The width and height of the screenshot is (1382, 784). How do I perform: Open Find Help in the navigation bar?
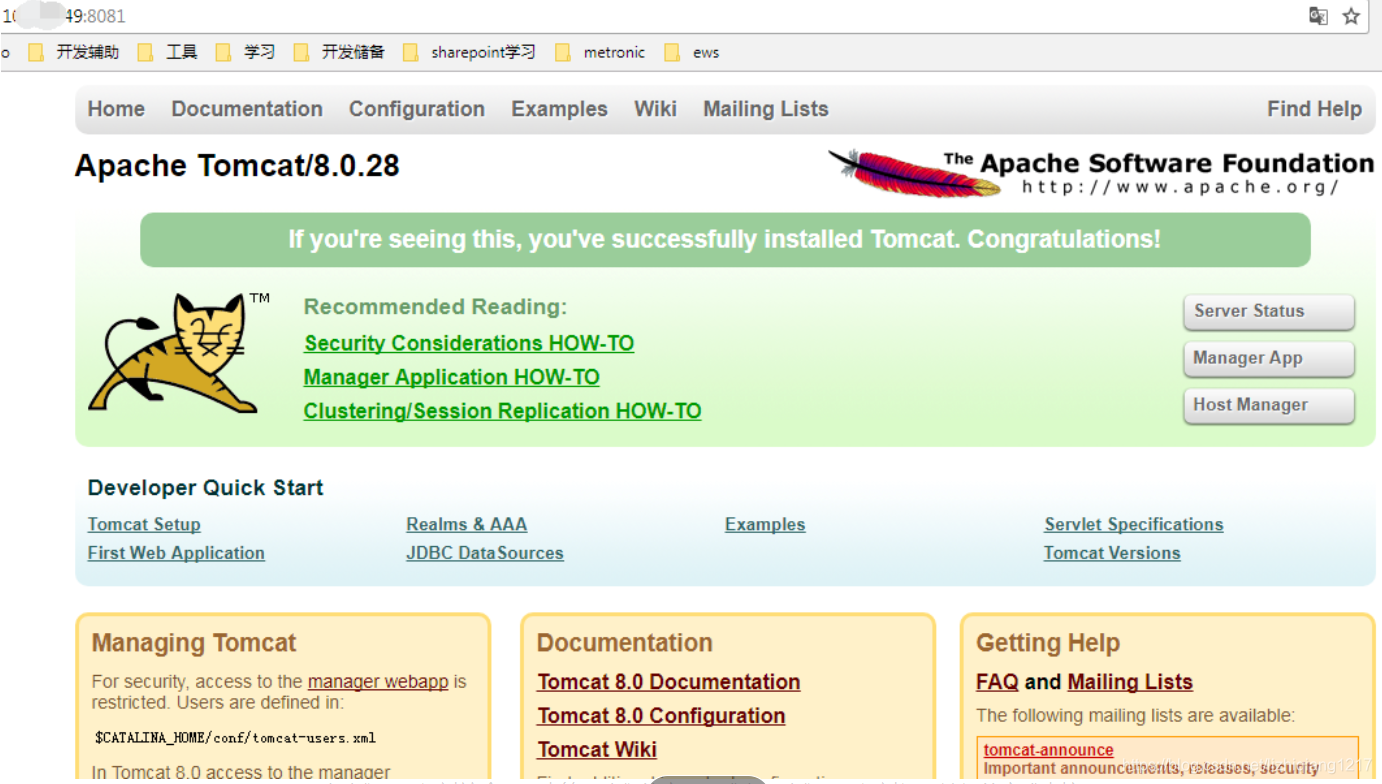(1314, 109)
